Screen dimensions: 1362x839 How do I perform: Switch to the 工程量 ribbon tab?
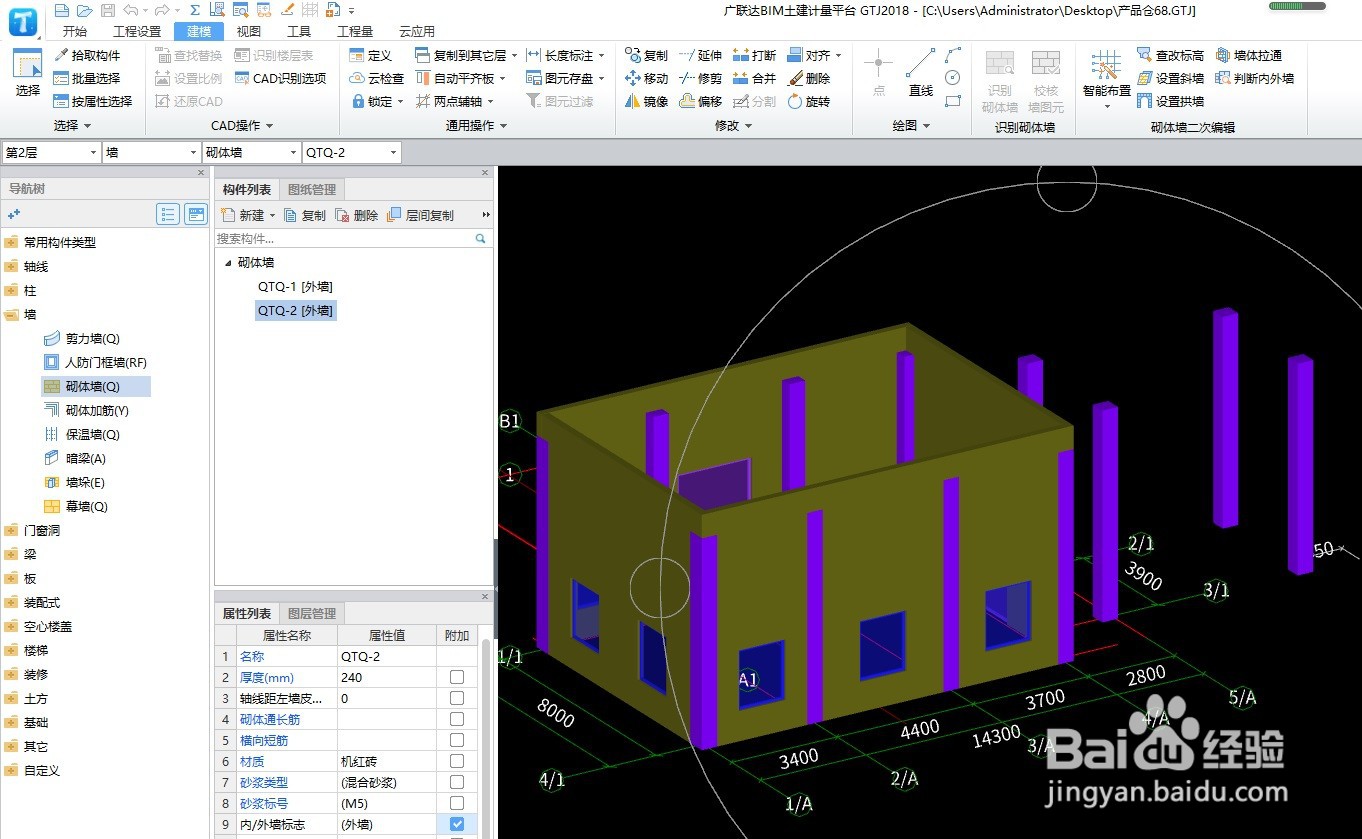(x=355, y=31)
